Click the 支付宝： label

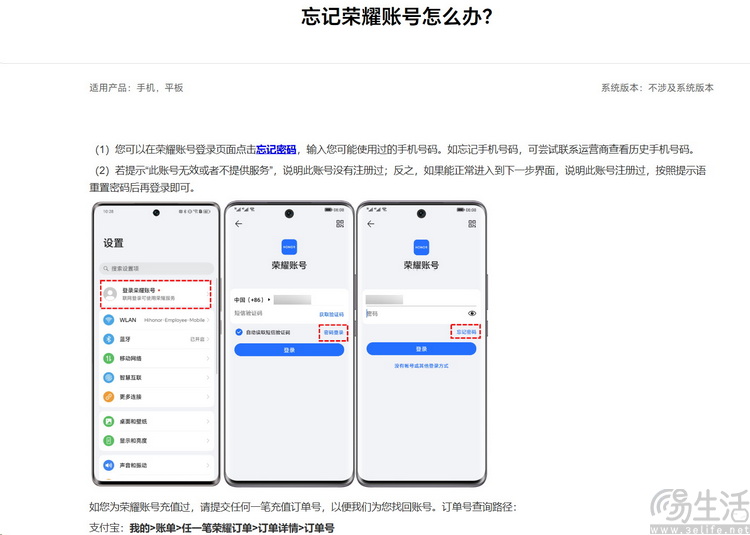[x=108, y=528]
